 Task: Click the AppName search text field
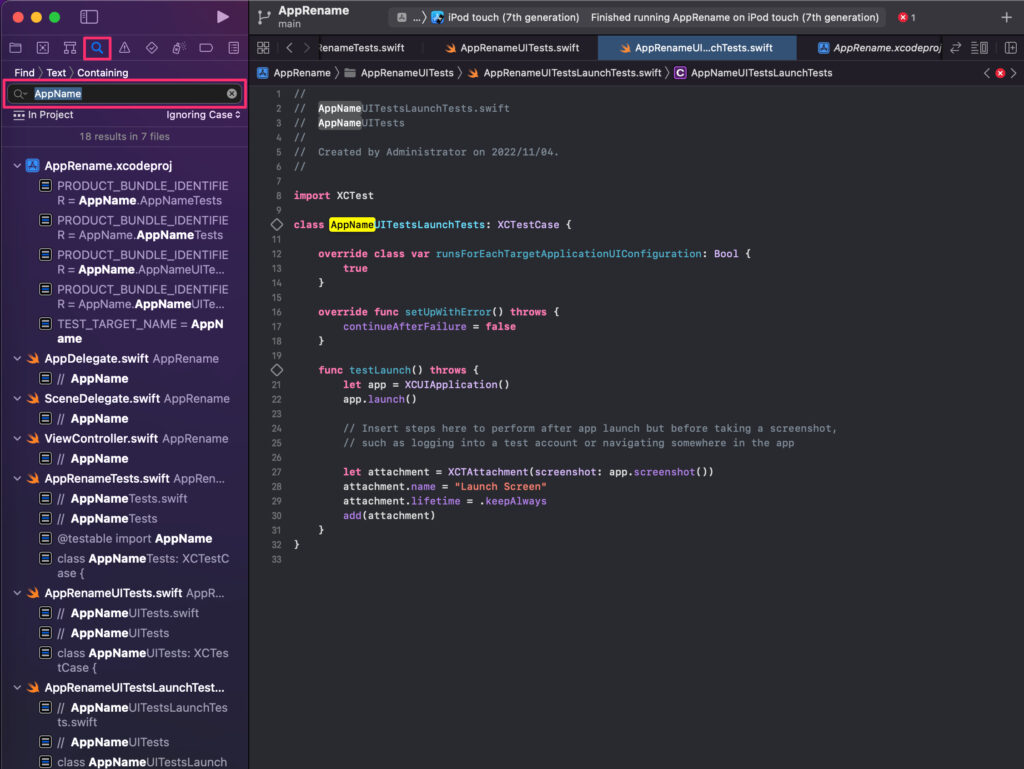coord(127,94)
